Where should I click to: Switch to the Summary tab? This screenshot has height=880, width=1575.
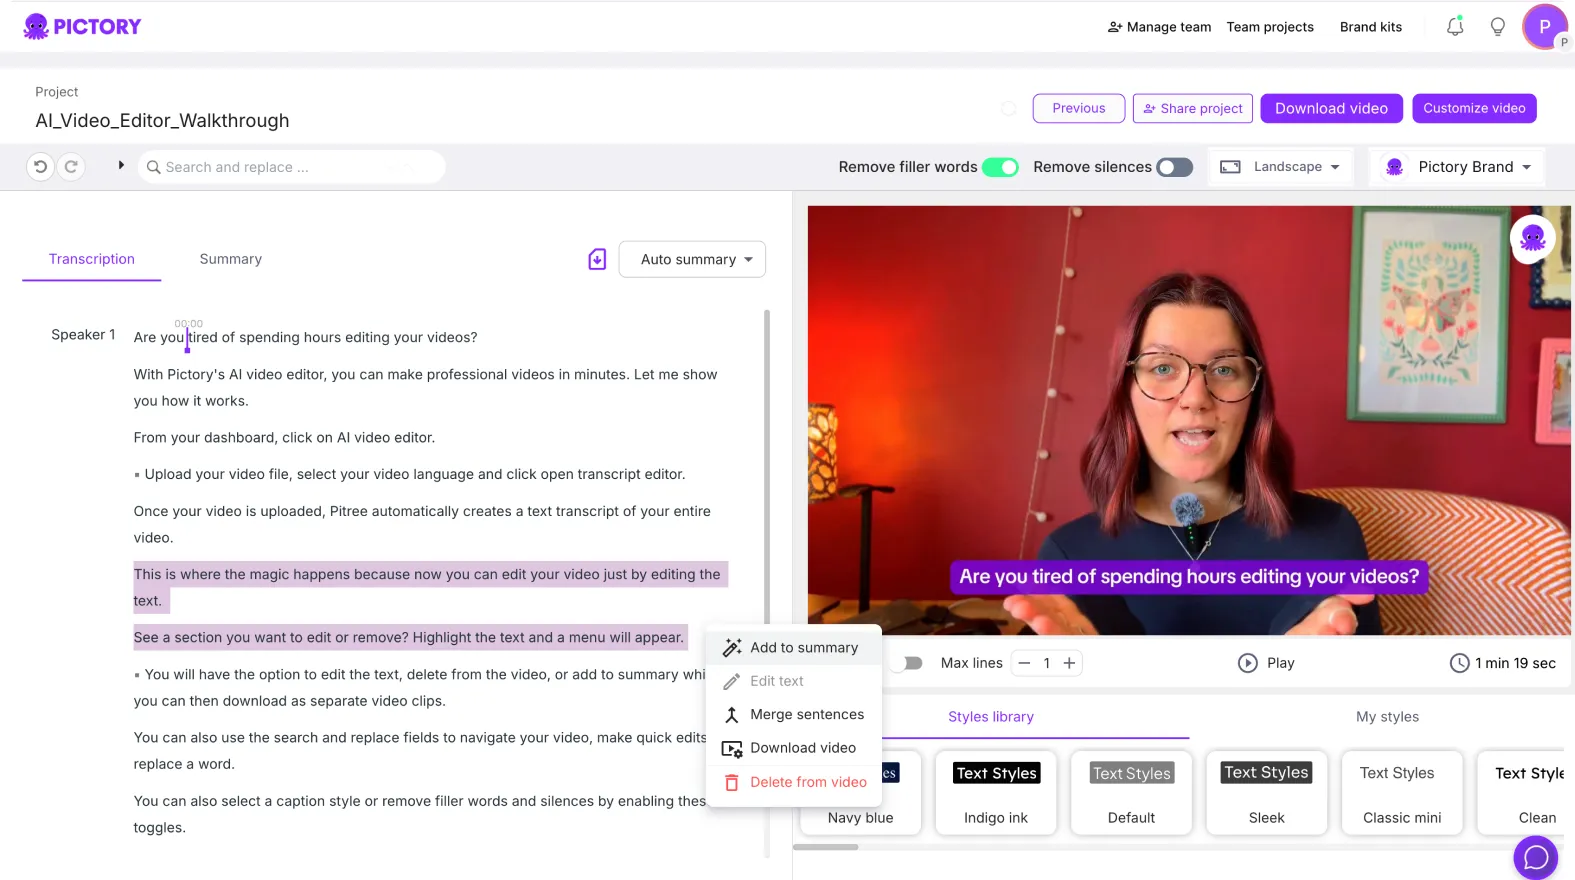click(230, 259)
